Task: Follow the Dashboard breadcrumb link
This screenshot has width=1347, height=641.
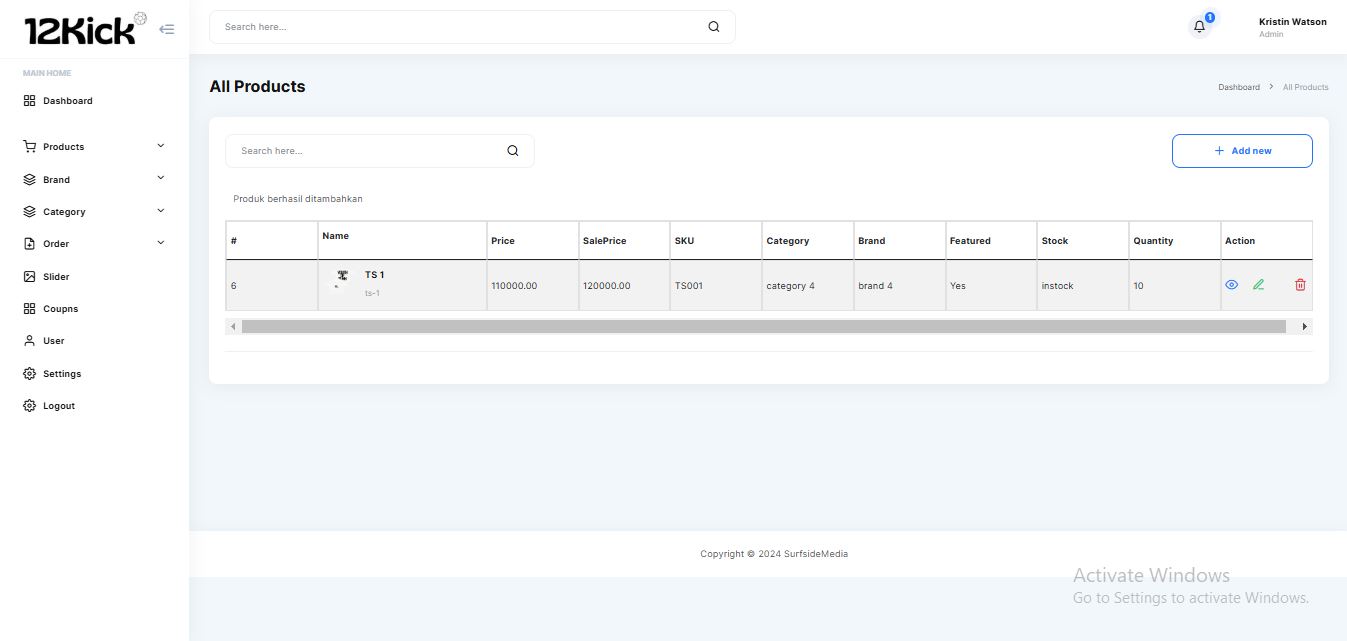Action: 1238,88
